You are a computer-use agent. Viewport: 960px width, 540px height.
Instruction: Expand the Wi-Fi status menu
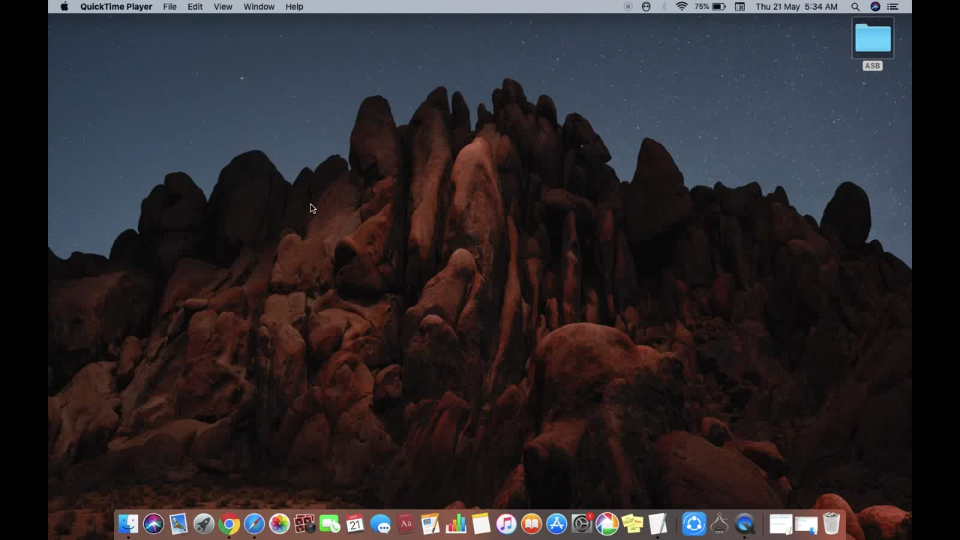point(681,7)
